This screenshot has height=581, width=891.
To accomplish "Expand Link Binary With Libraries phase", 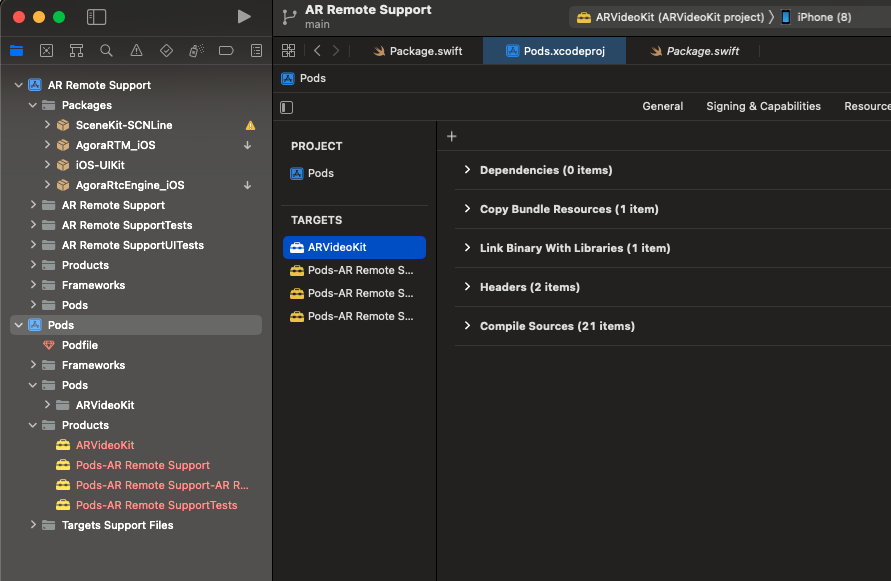I will [467, 247].
